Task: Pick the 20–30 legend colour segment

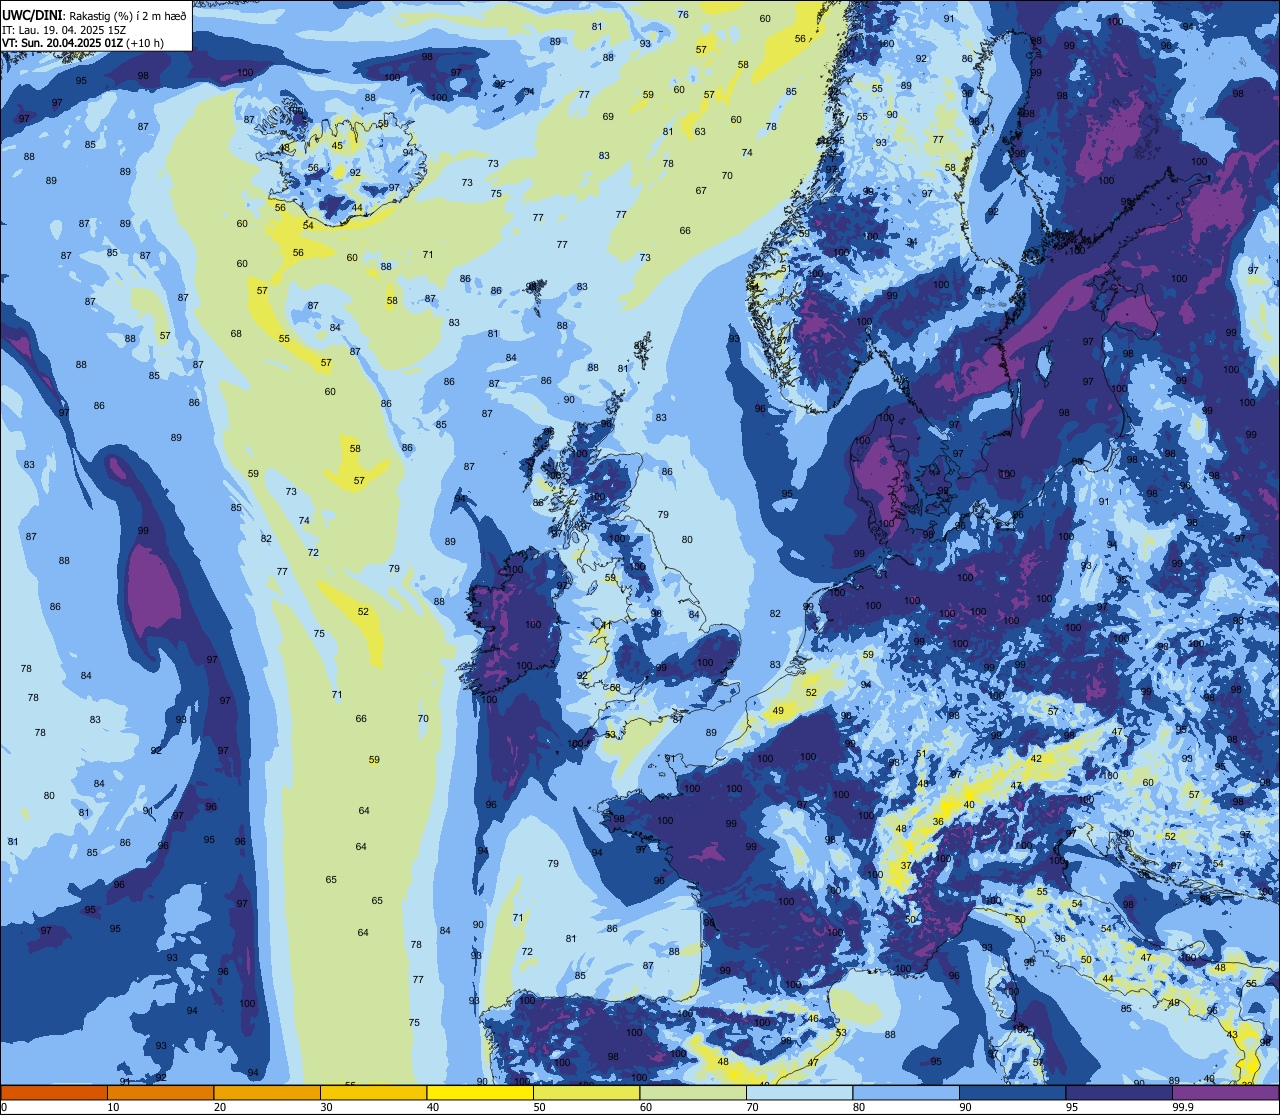Action: pyautogui.click(x=267, y=1092)
